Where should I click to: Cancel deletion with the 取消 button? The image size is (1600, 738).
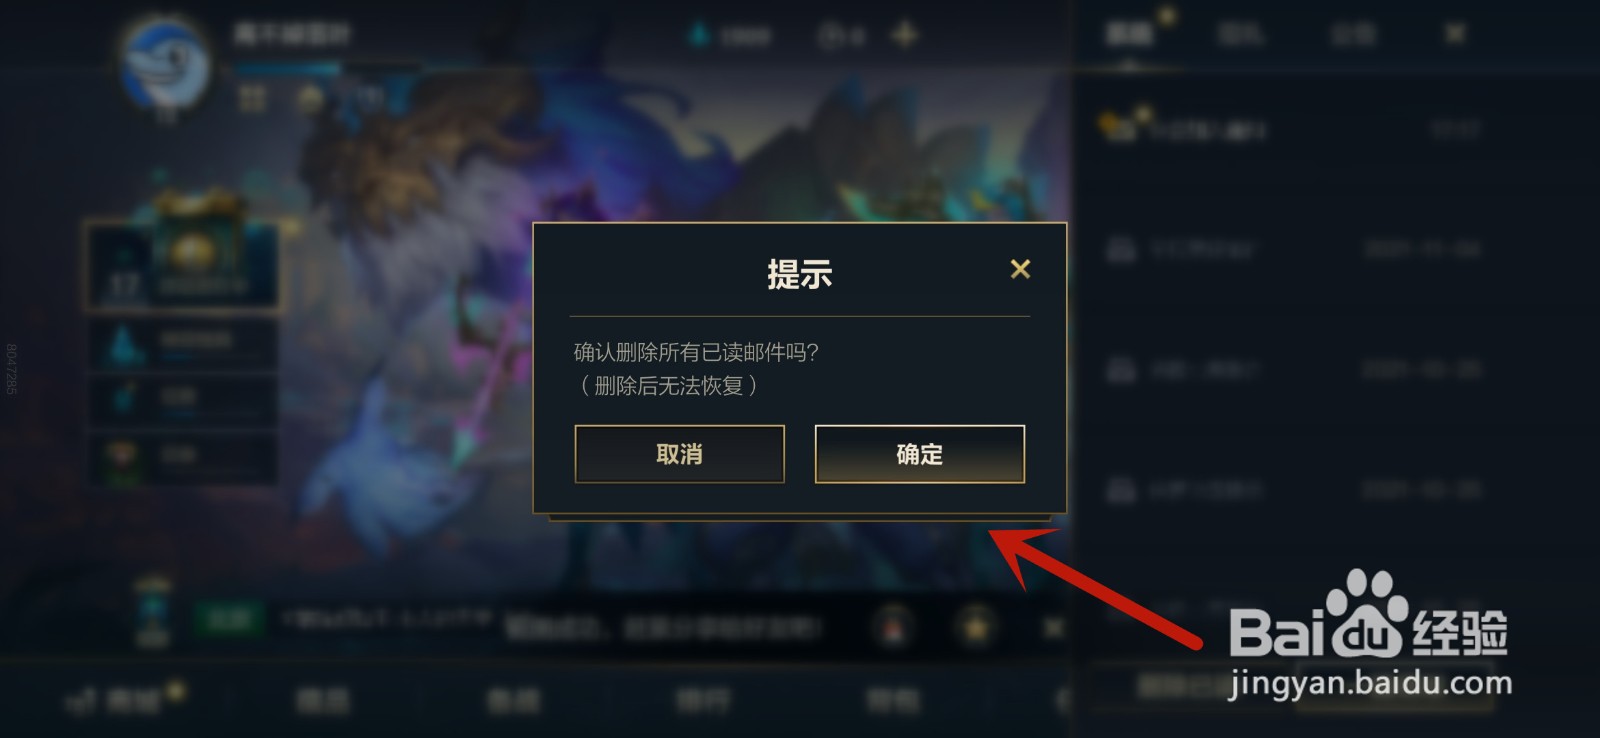click(679, 454)
